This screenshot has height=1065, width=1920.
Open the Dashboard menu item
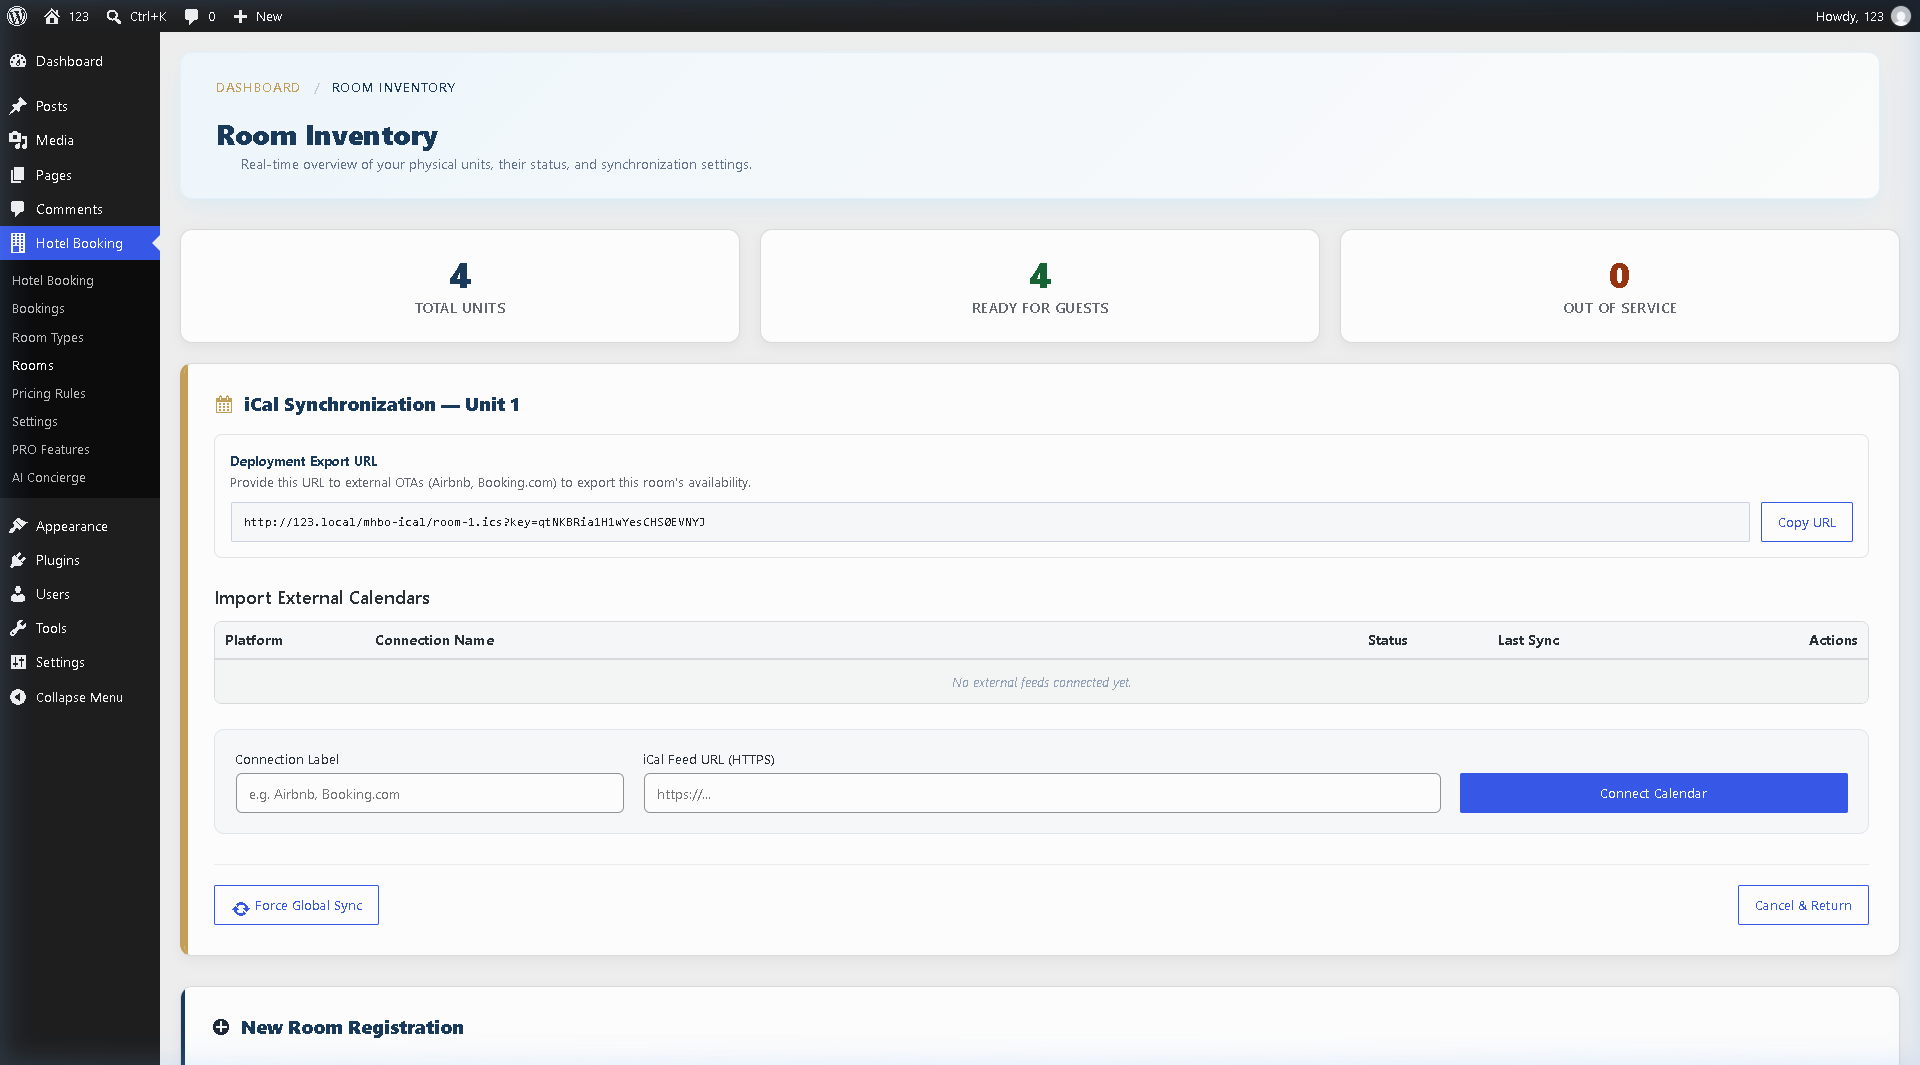tap(80, 61)
